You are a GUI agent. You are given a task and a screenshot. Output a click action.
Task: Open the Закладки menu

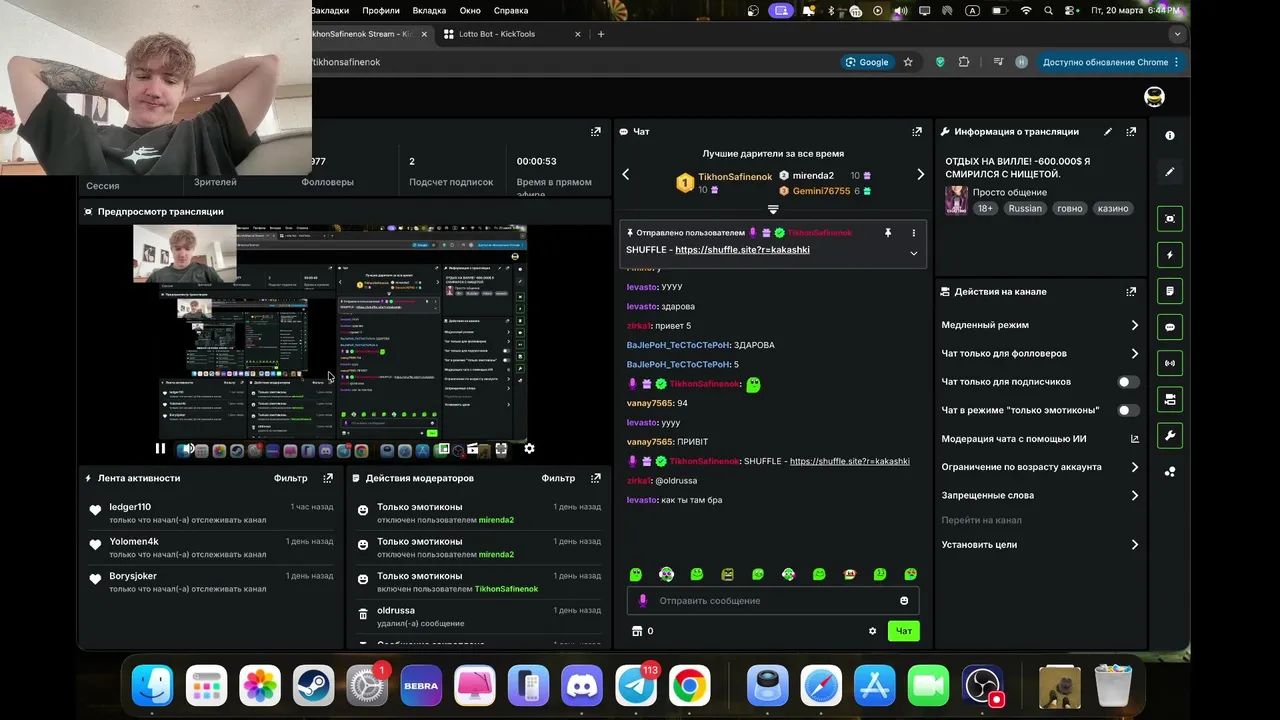[x=331, y=10]
